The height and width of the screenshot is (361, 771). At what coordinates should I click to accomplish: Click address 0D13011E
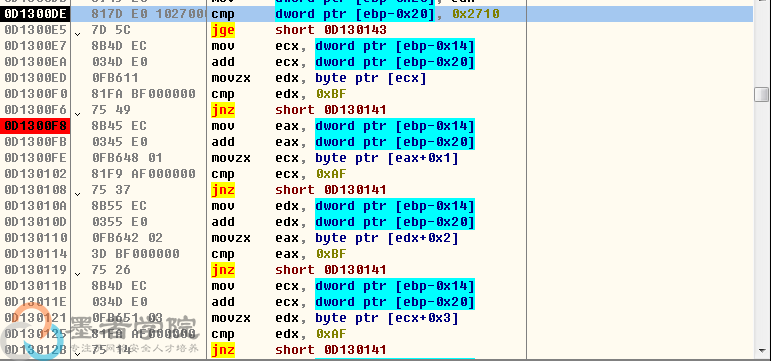pos(35,302)
